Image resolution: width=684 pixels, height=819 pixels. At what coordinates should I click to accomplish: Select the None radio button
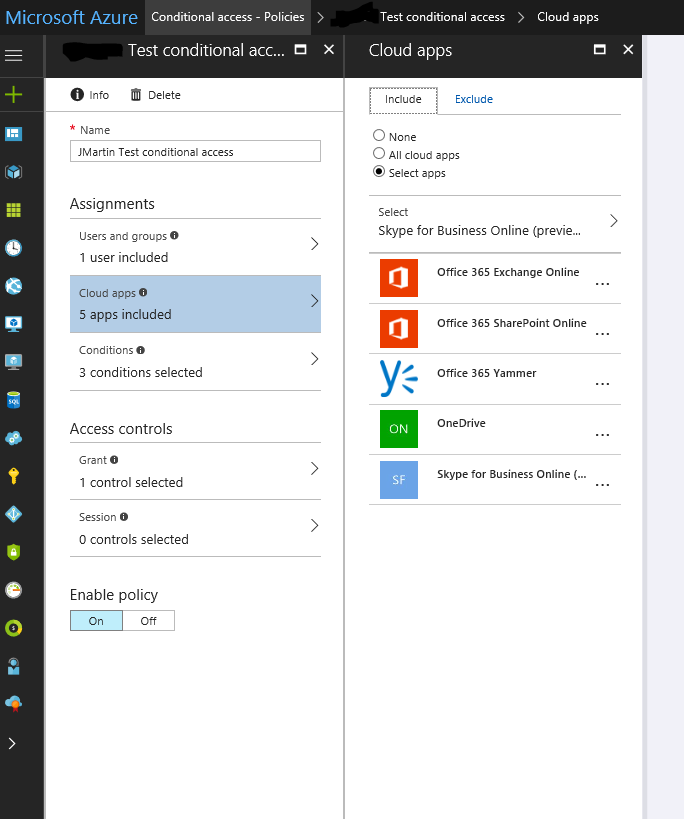[379, 135]
